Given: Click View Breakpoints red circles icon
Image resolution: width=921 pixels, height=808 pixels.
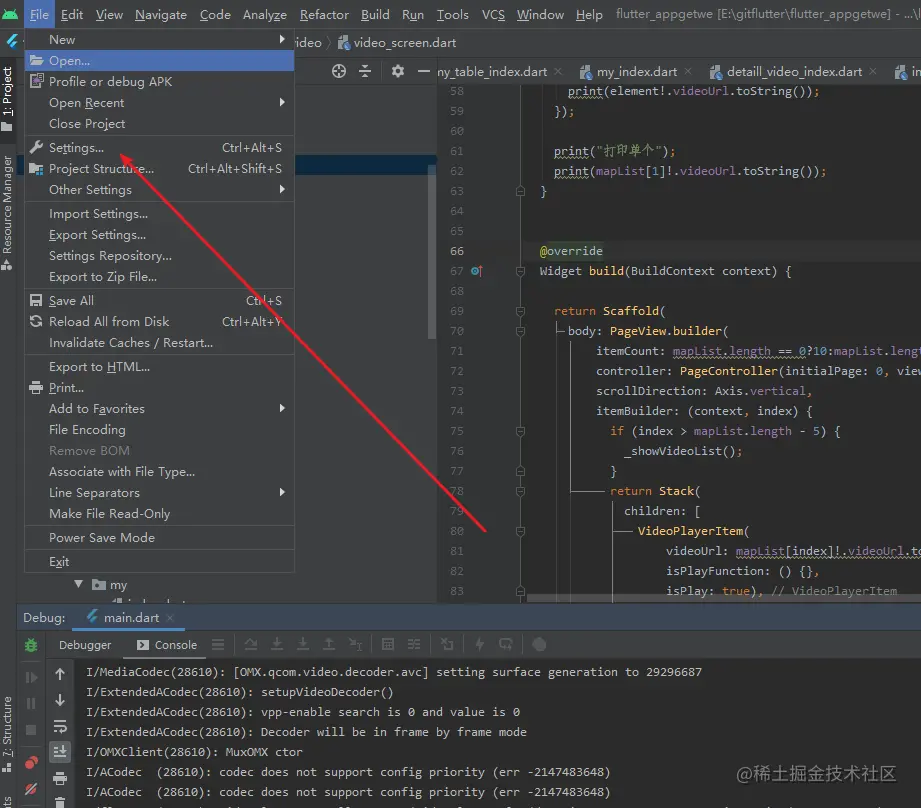Looking at the screenshot, I should [31, 763].
